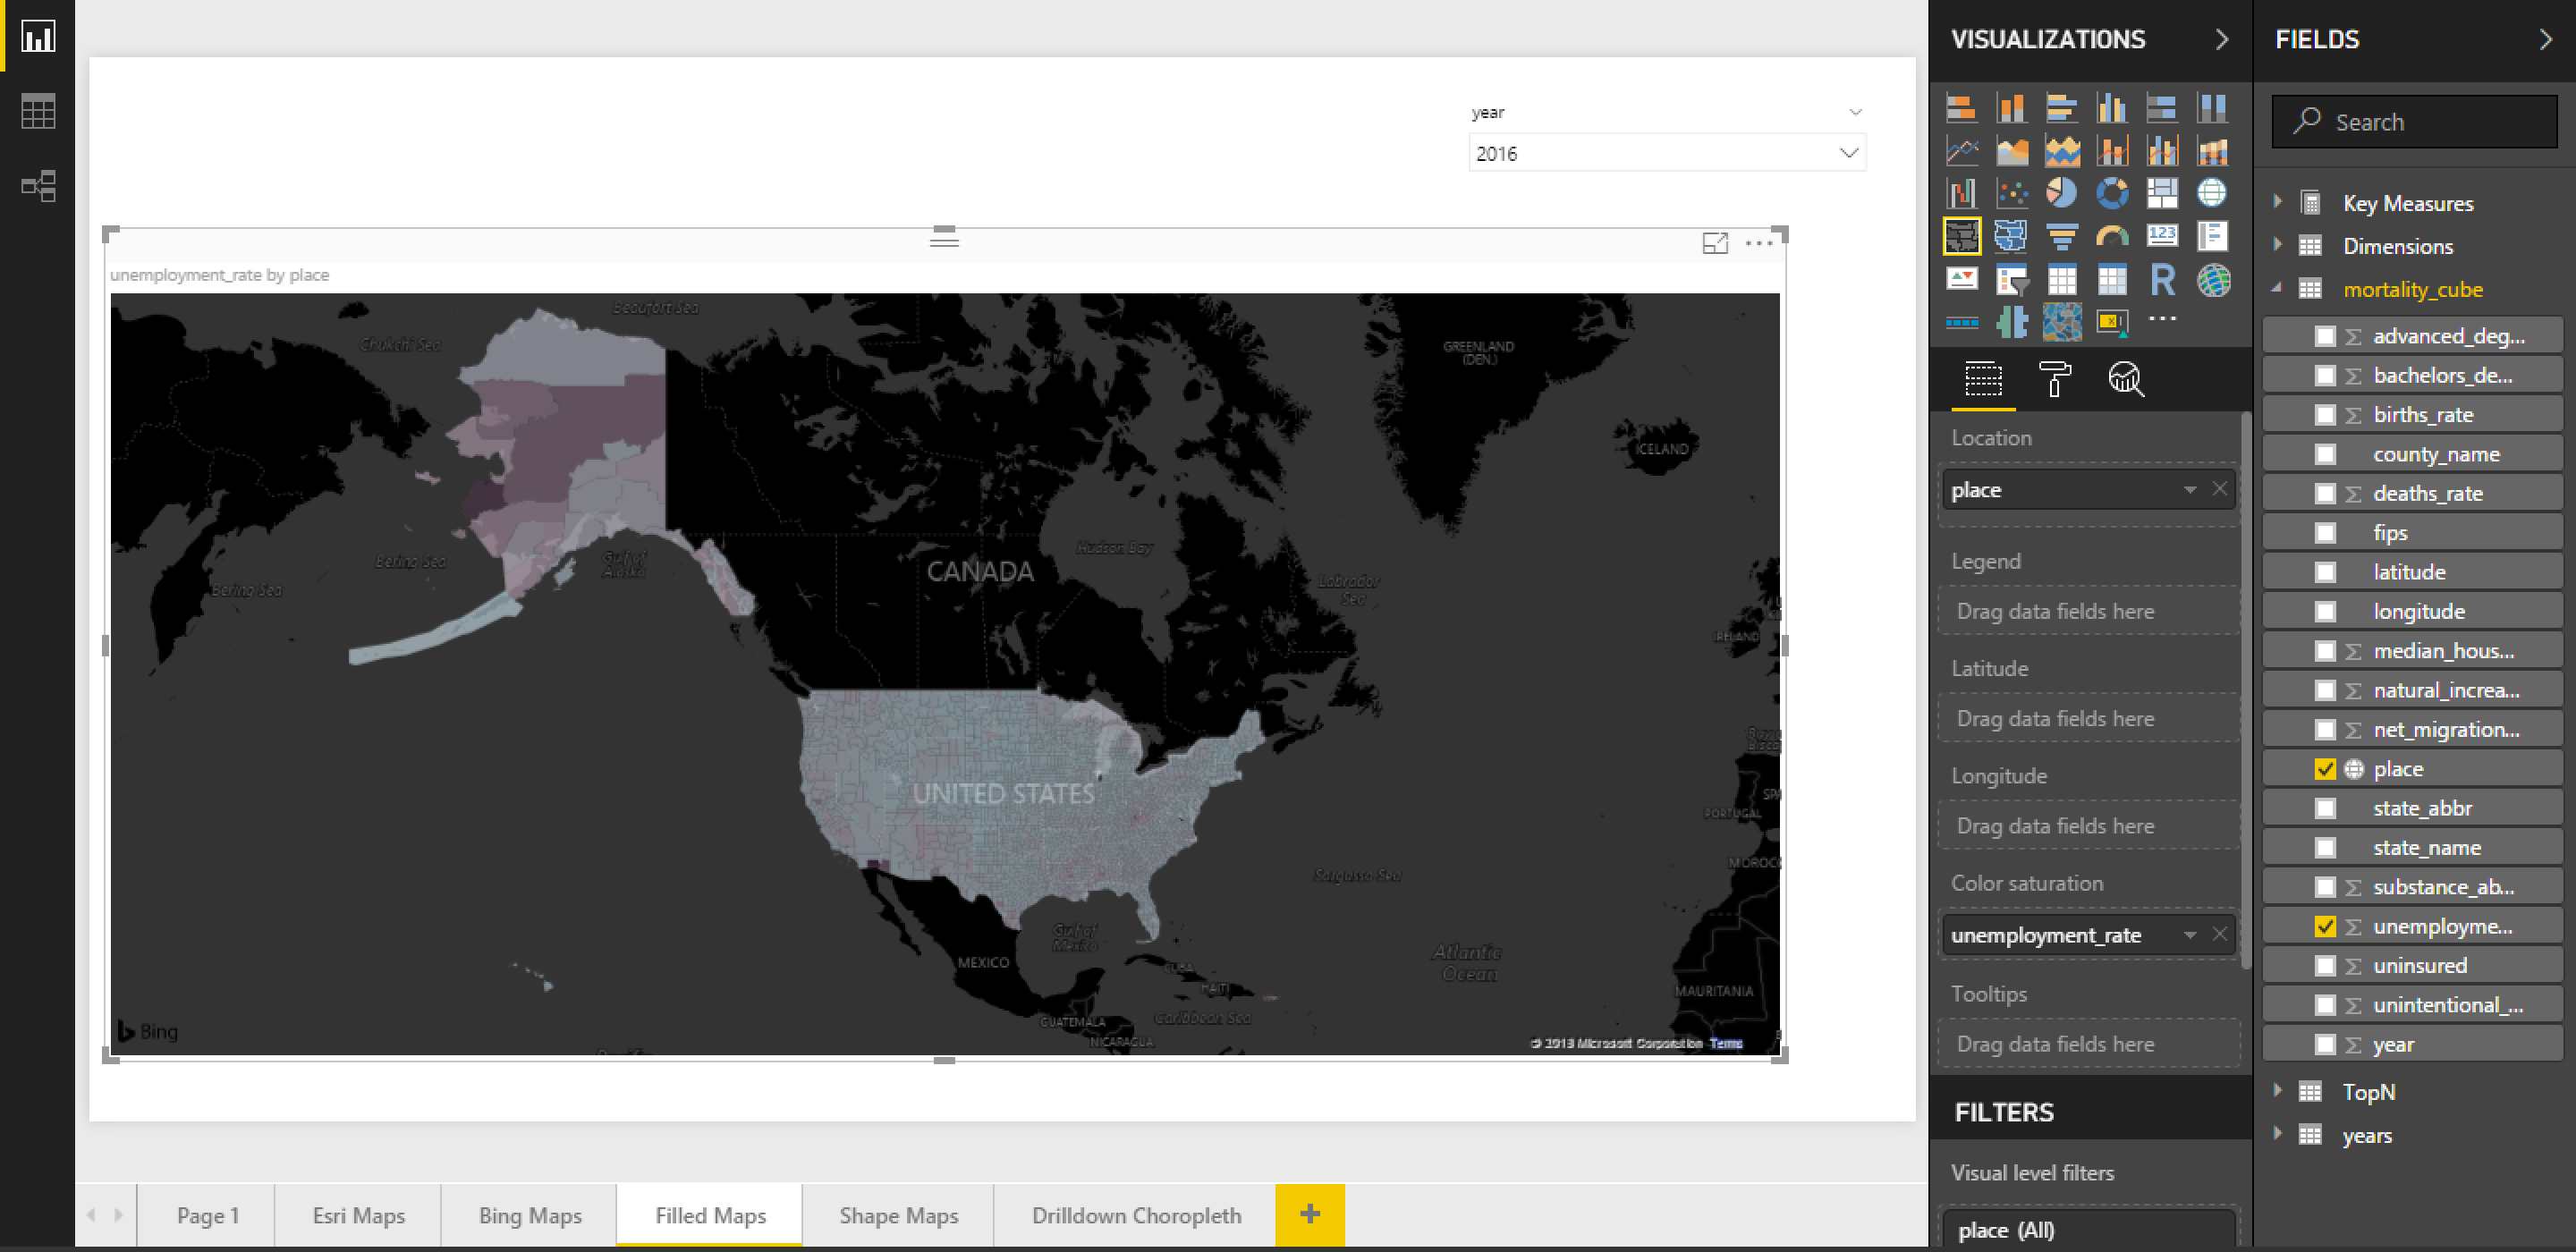Select the donut chart visualization
Viewport: 2576px width, 1252px height.
point(2112,193)
